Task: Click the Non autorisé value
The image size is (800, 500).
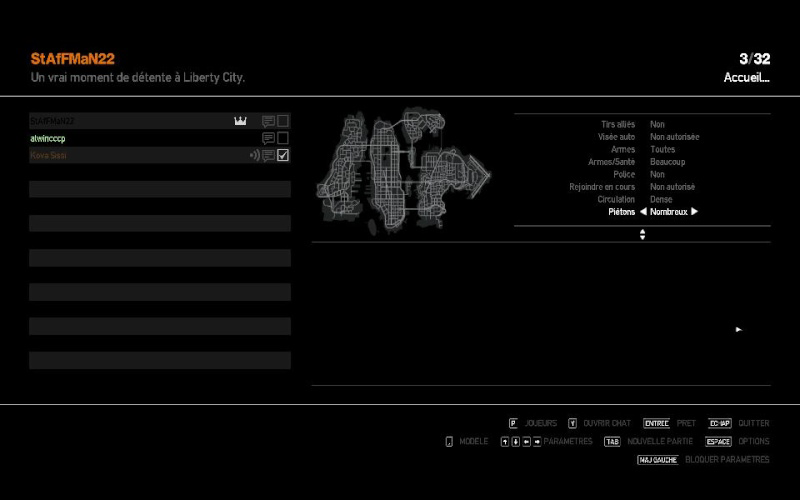Action: 672,187
